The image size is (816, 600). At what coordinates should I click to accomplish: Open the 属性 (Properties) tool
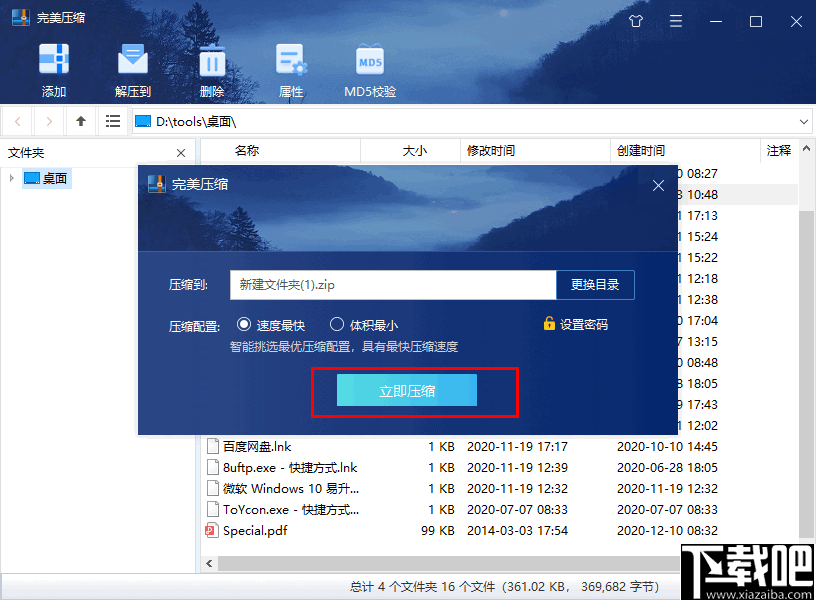[x=291, y=60]
